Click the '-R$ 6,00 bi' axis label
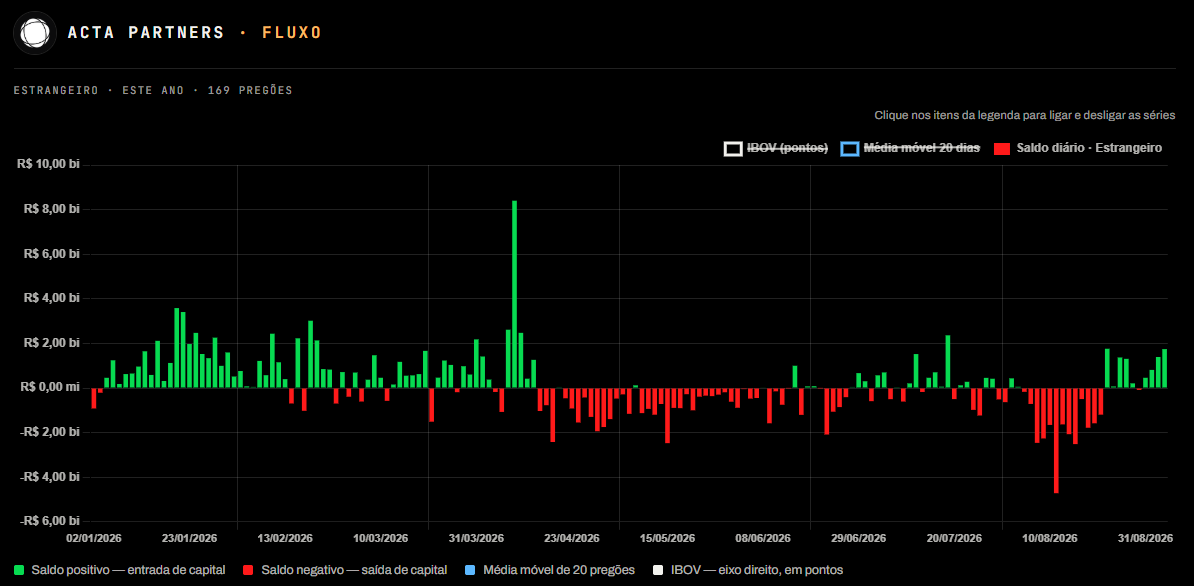The image size is (1194, 586). (49, 521)
